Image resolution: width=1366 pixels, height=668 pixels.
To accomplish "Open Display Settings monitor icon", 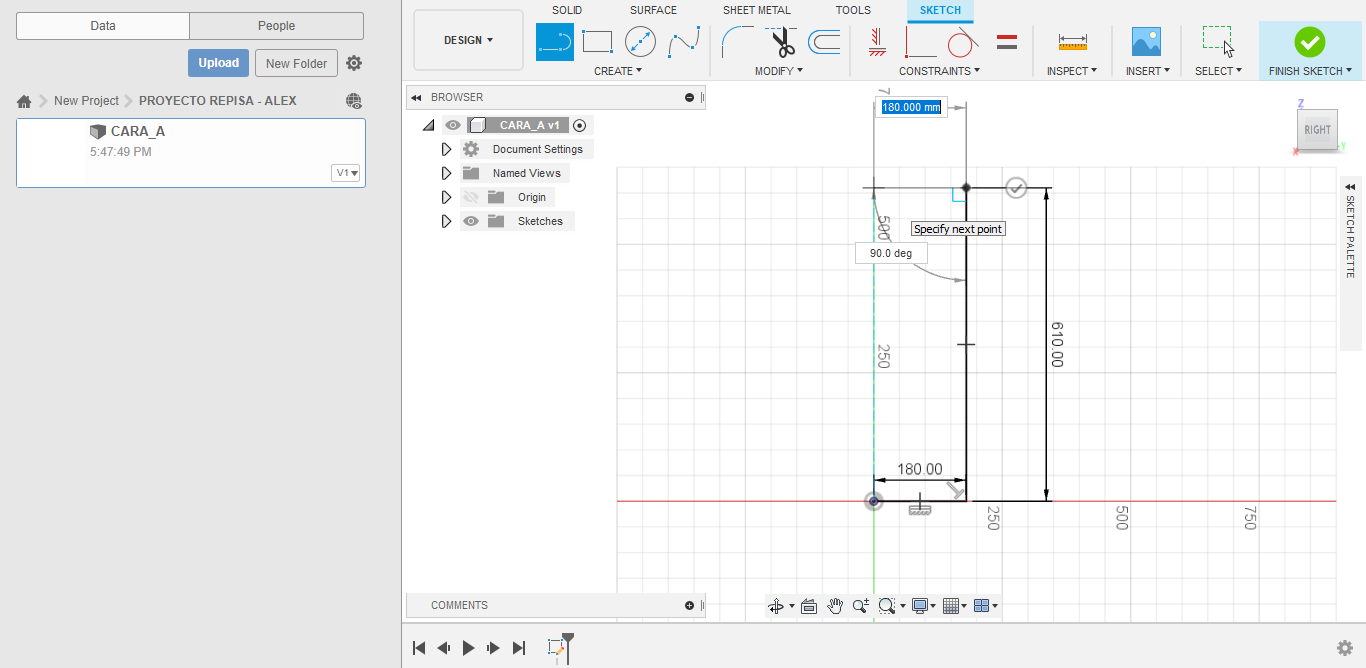I will click(x=920, y=606).
